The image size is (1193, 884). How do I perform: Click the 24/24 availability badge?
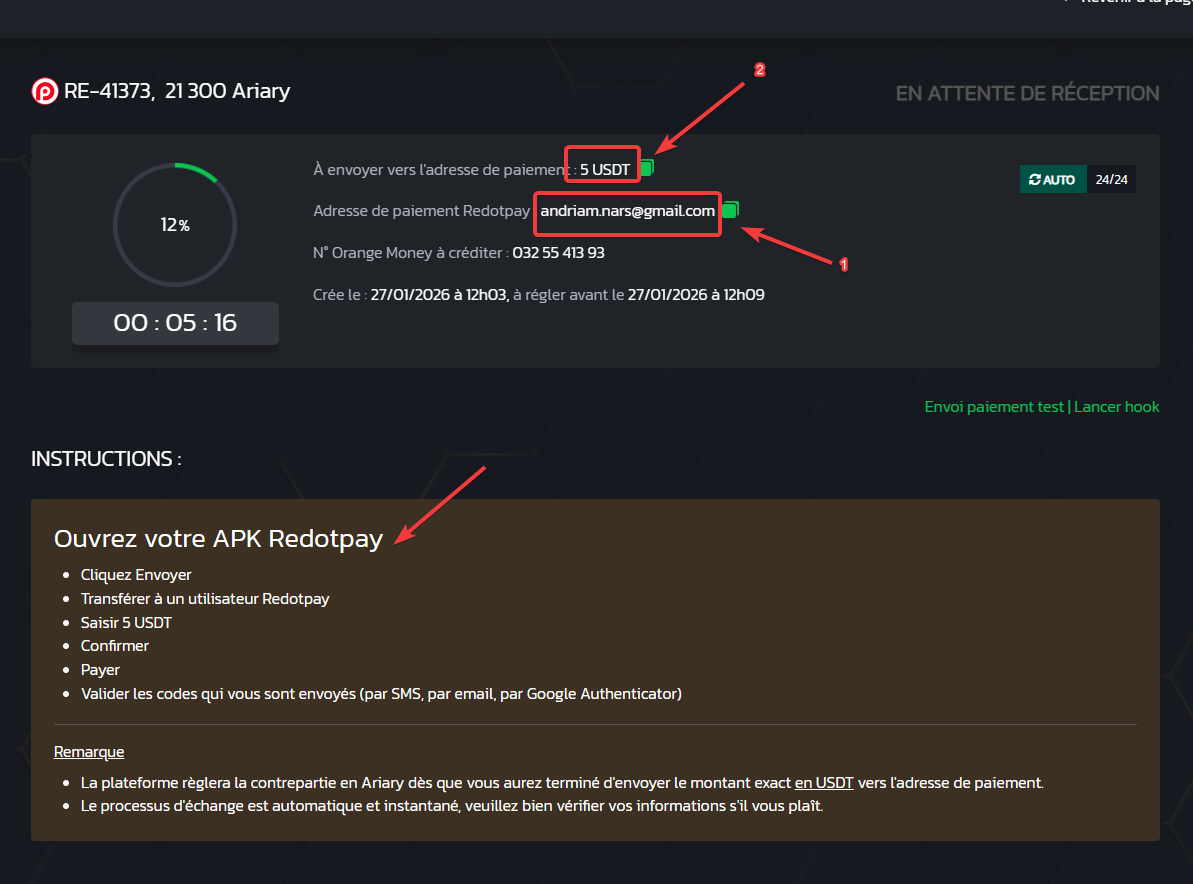1111,180
